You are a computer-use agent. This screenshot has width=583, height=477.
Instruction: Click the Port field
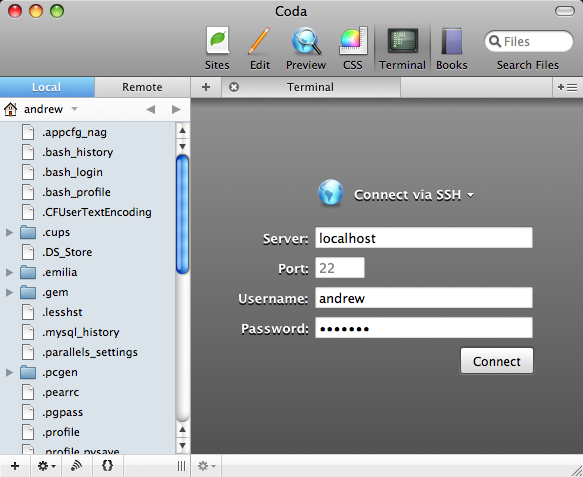(340, 268)
